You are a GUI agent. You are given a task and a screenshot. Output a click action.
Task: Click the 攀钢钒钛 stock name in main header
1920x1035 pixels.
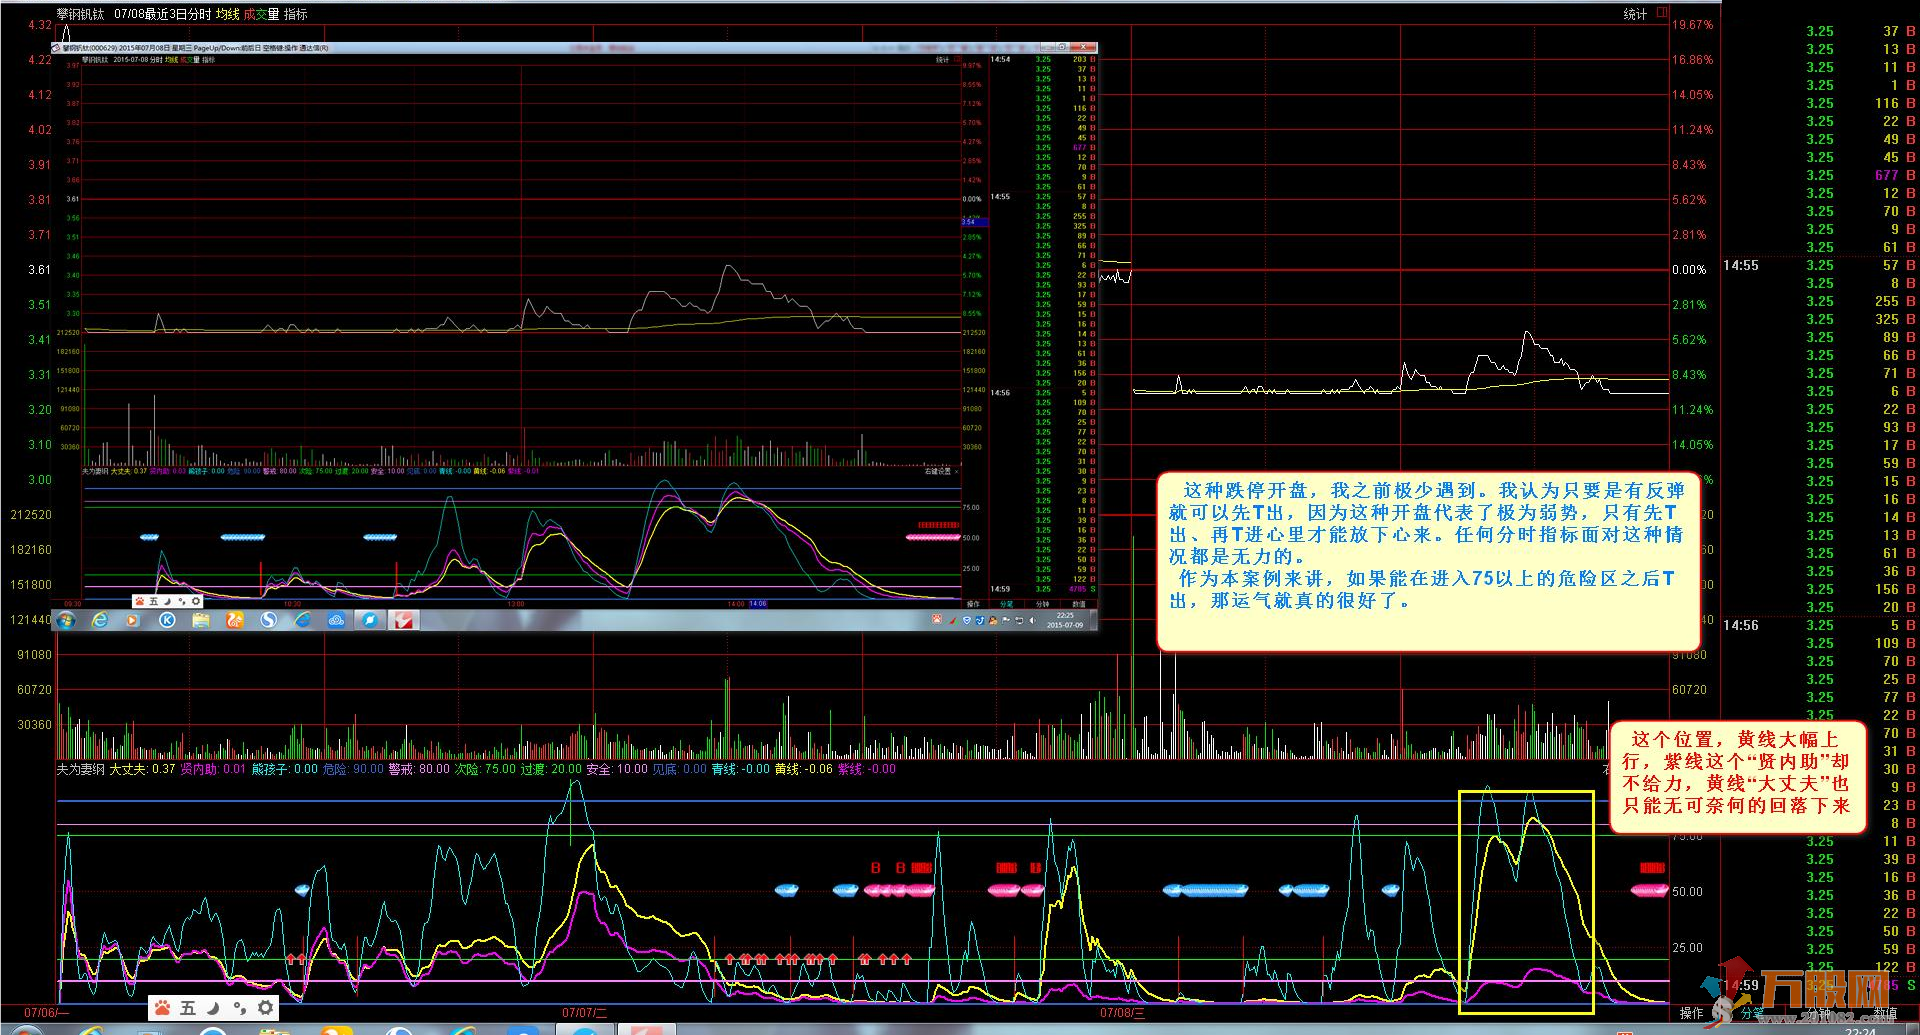point(80,14)
